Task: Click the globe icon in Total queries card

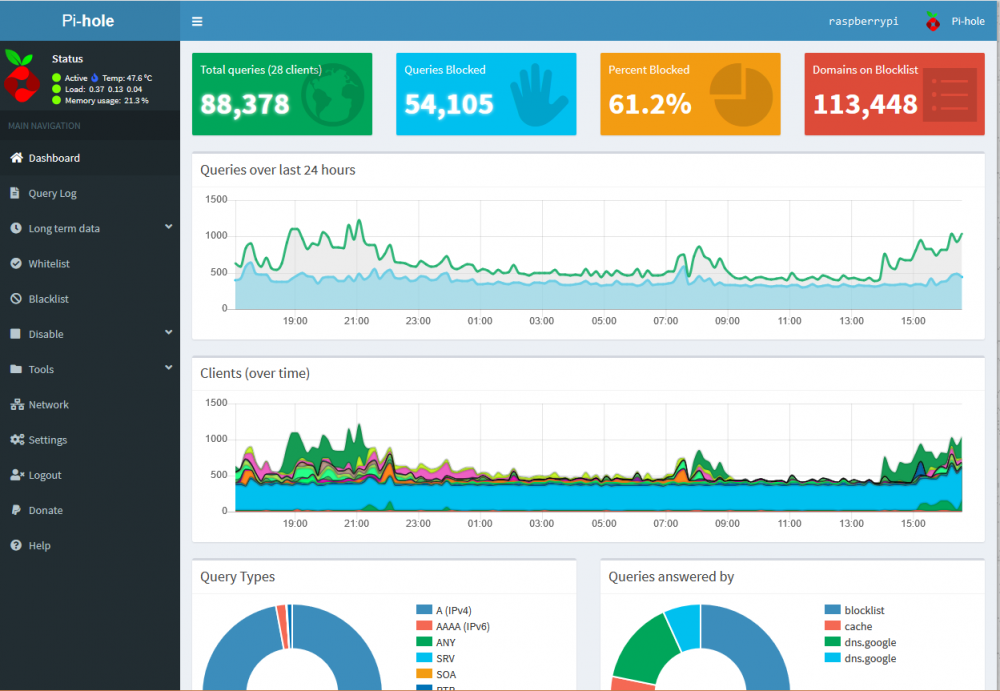Action: (332, 94)
